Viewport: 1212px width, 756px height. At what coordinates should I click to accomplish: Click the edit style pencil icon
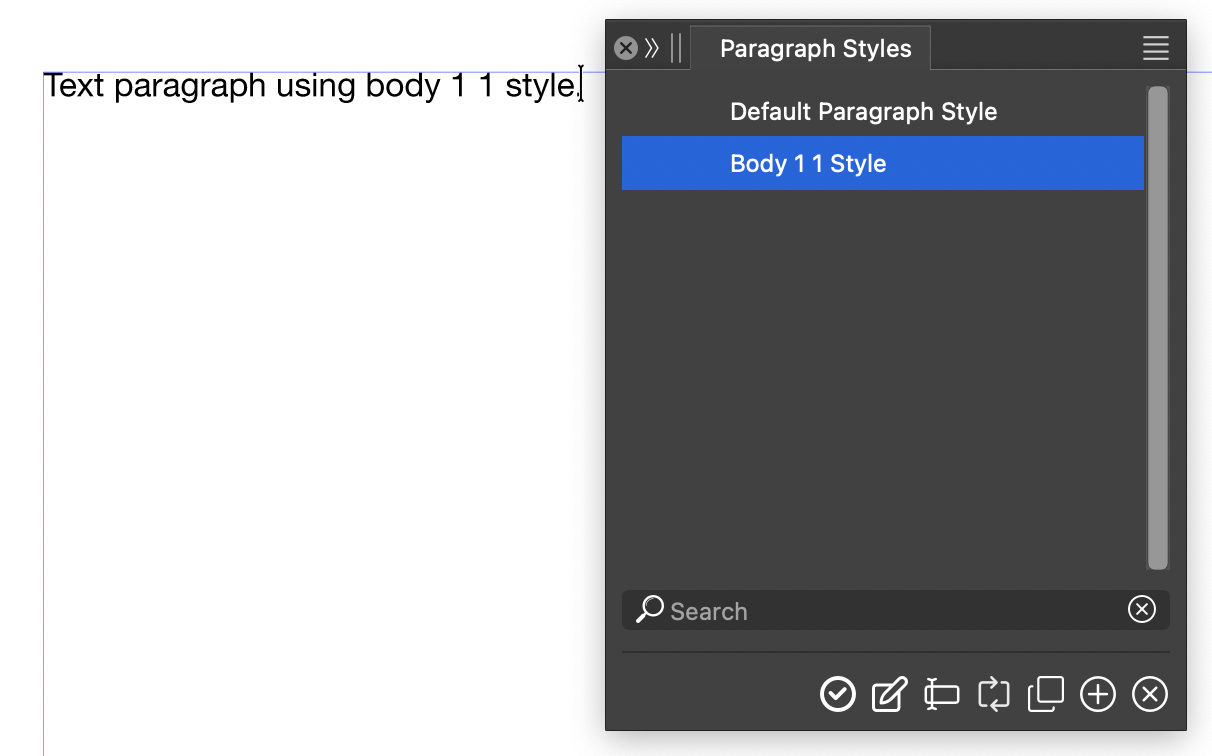tap(890, 694)
